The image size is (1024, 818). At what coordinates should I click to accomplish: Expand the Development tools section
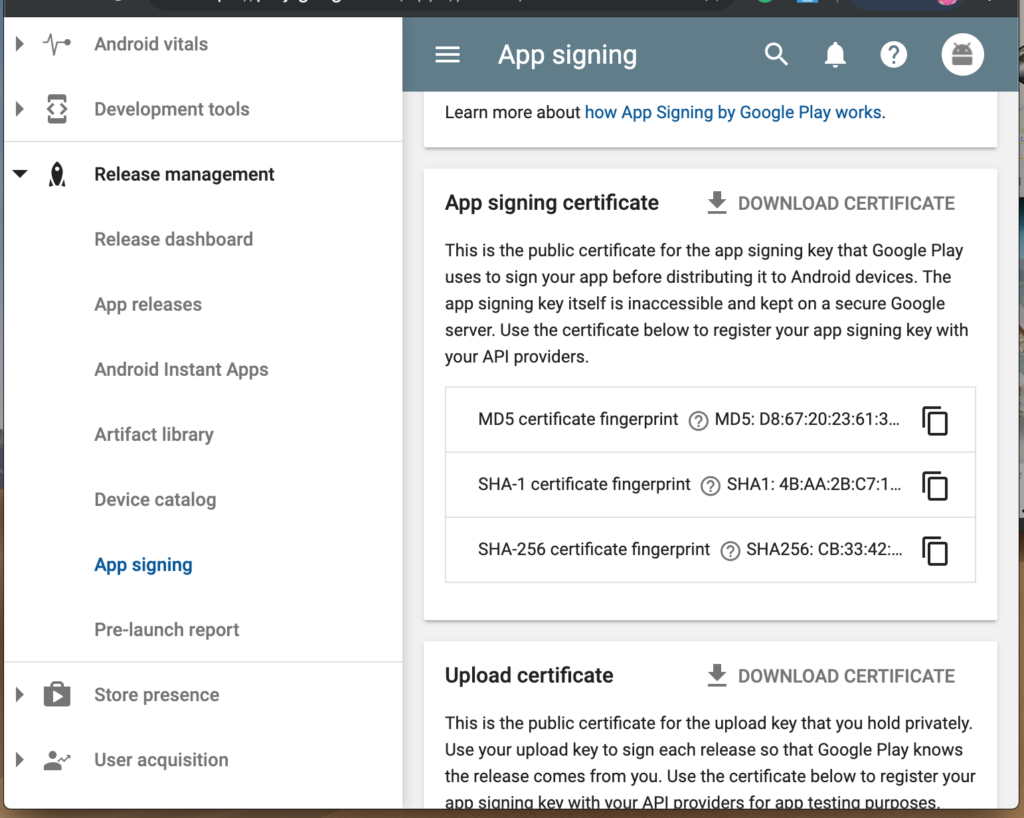(x=19, y=109)
